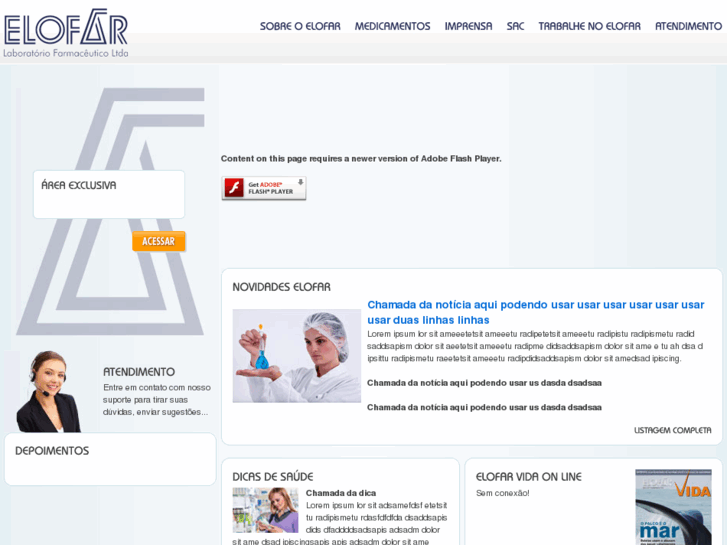The width and height of the screenshot is (727, 545).
Task: Focus the Área Exclusiva login box
Action: click(x=109, y=194)
